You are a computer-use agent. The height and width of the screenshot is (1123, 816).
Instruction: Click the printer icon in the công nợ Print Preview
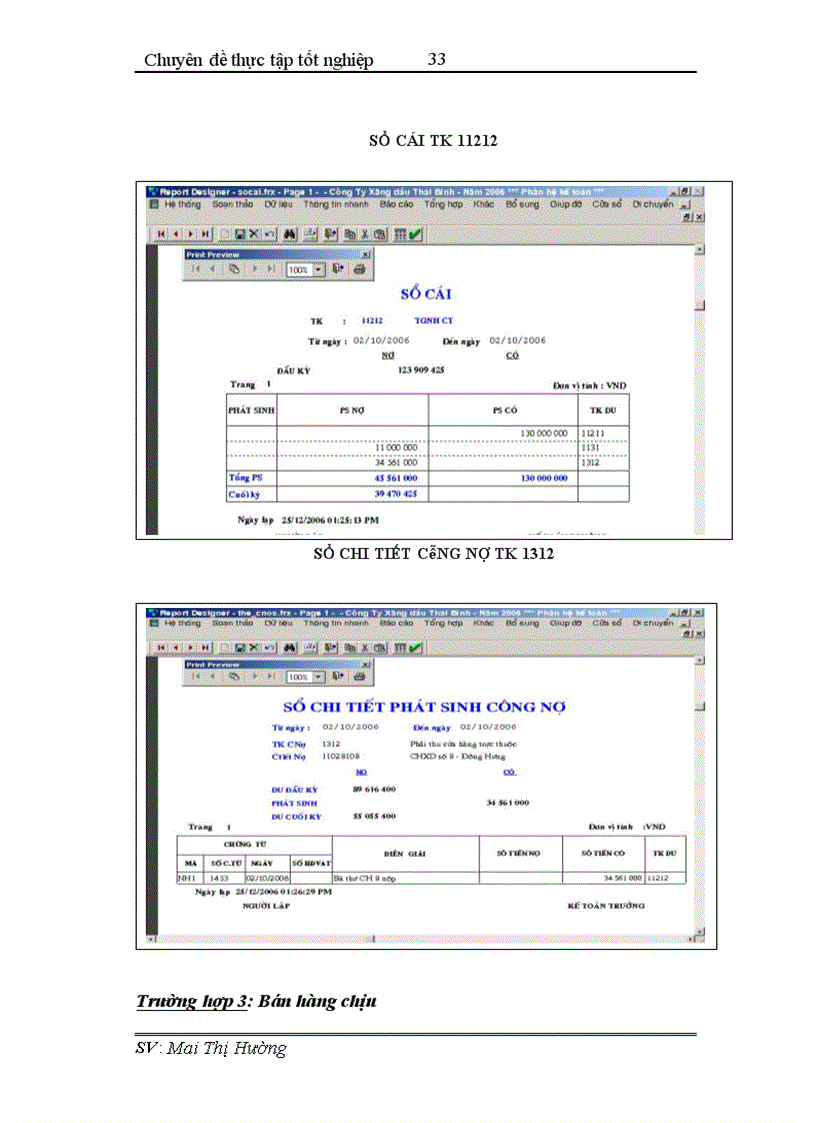coord(358,677)
